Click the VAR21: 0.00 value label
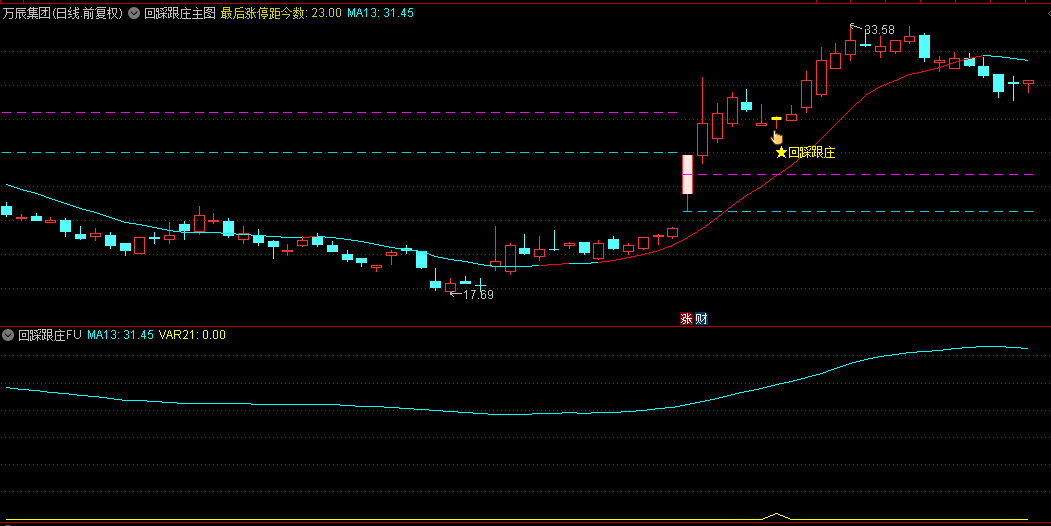This screenshot has width=1051, height=526. (192, 335)
